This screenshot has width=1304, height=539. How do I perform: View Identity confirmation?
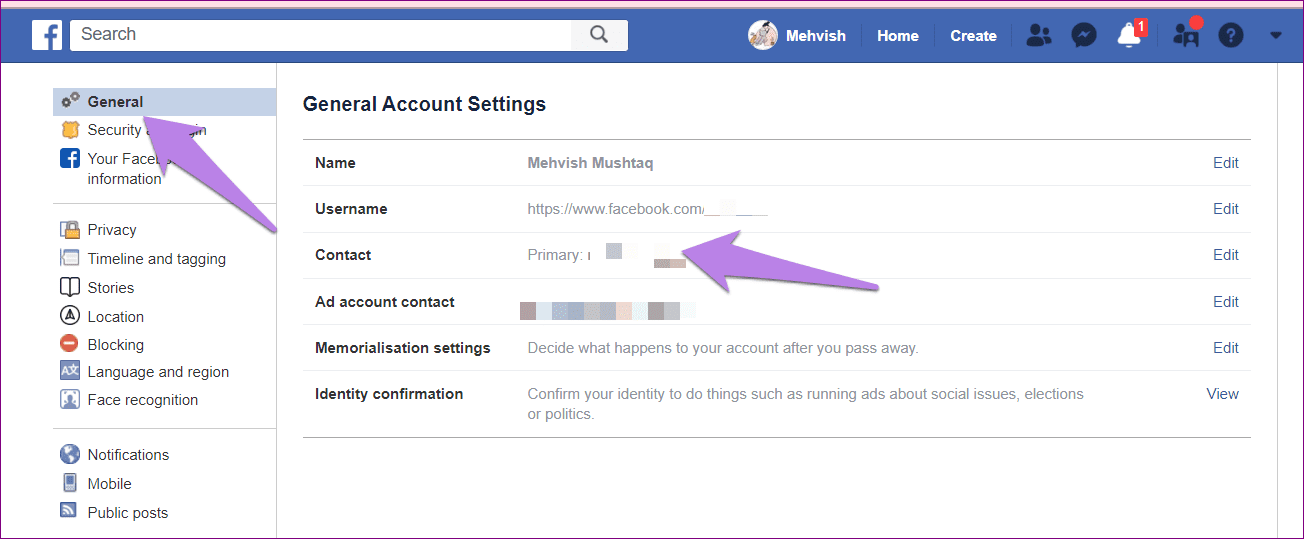(1223, 394)
